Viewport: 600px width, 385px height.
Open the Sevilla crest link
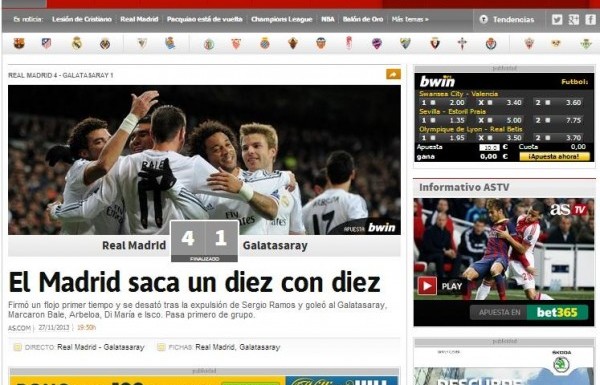coord(236,44)
